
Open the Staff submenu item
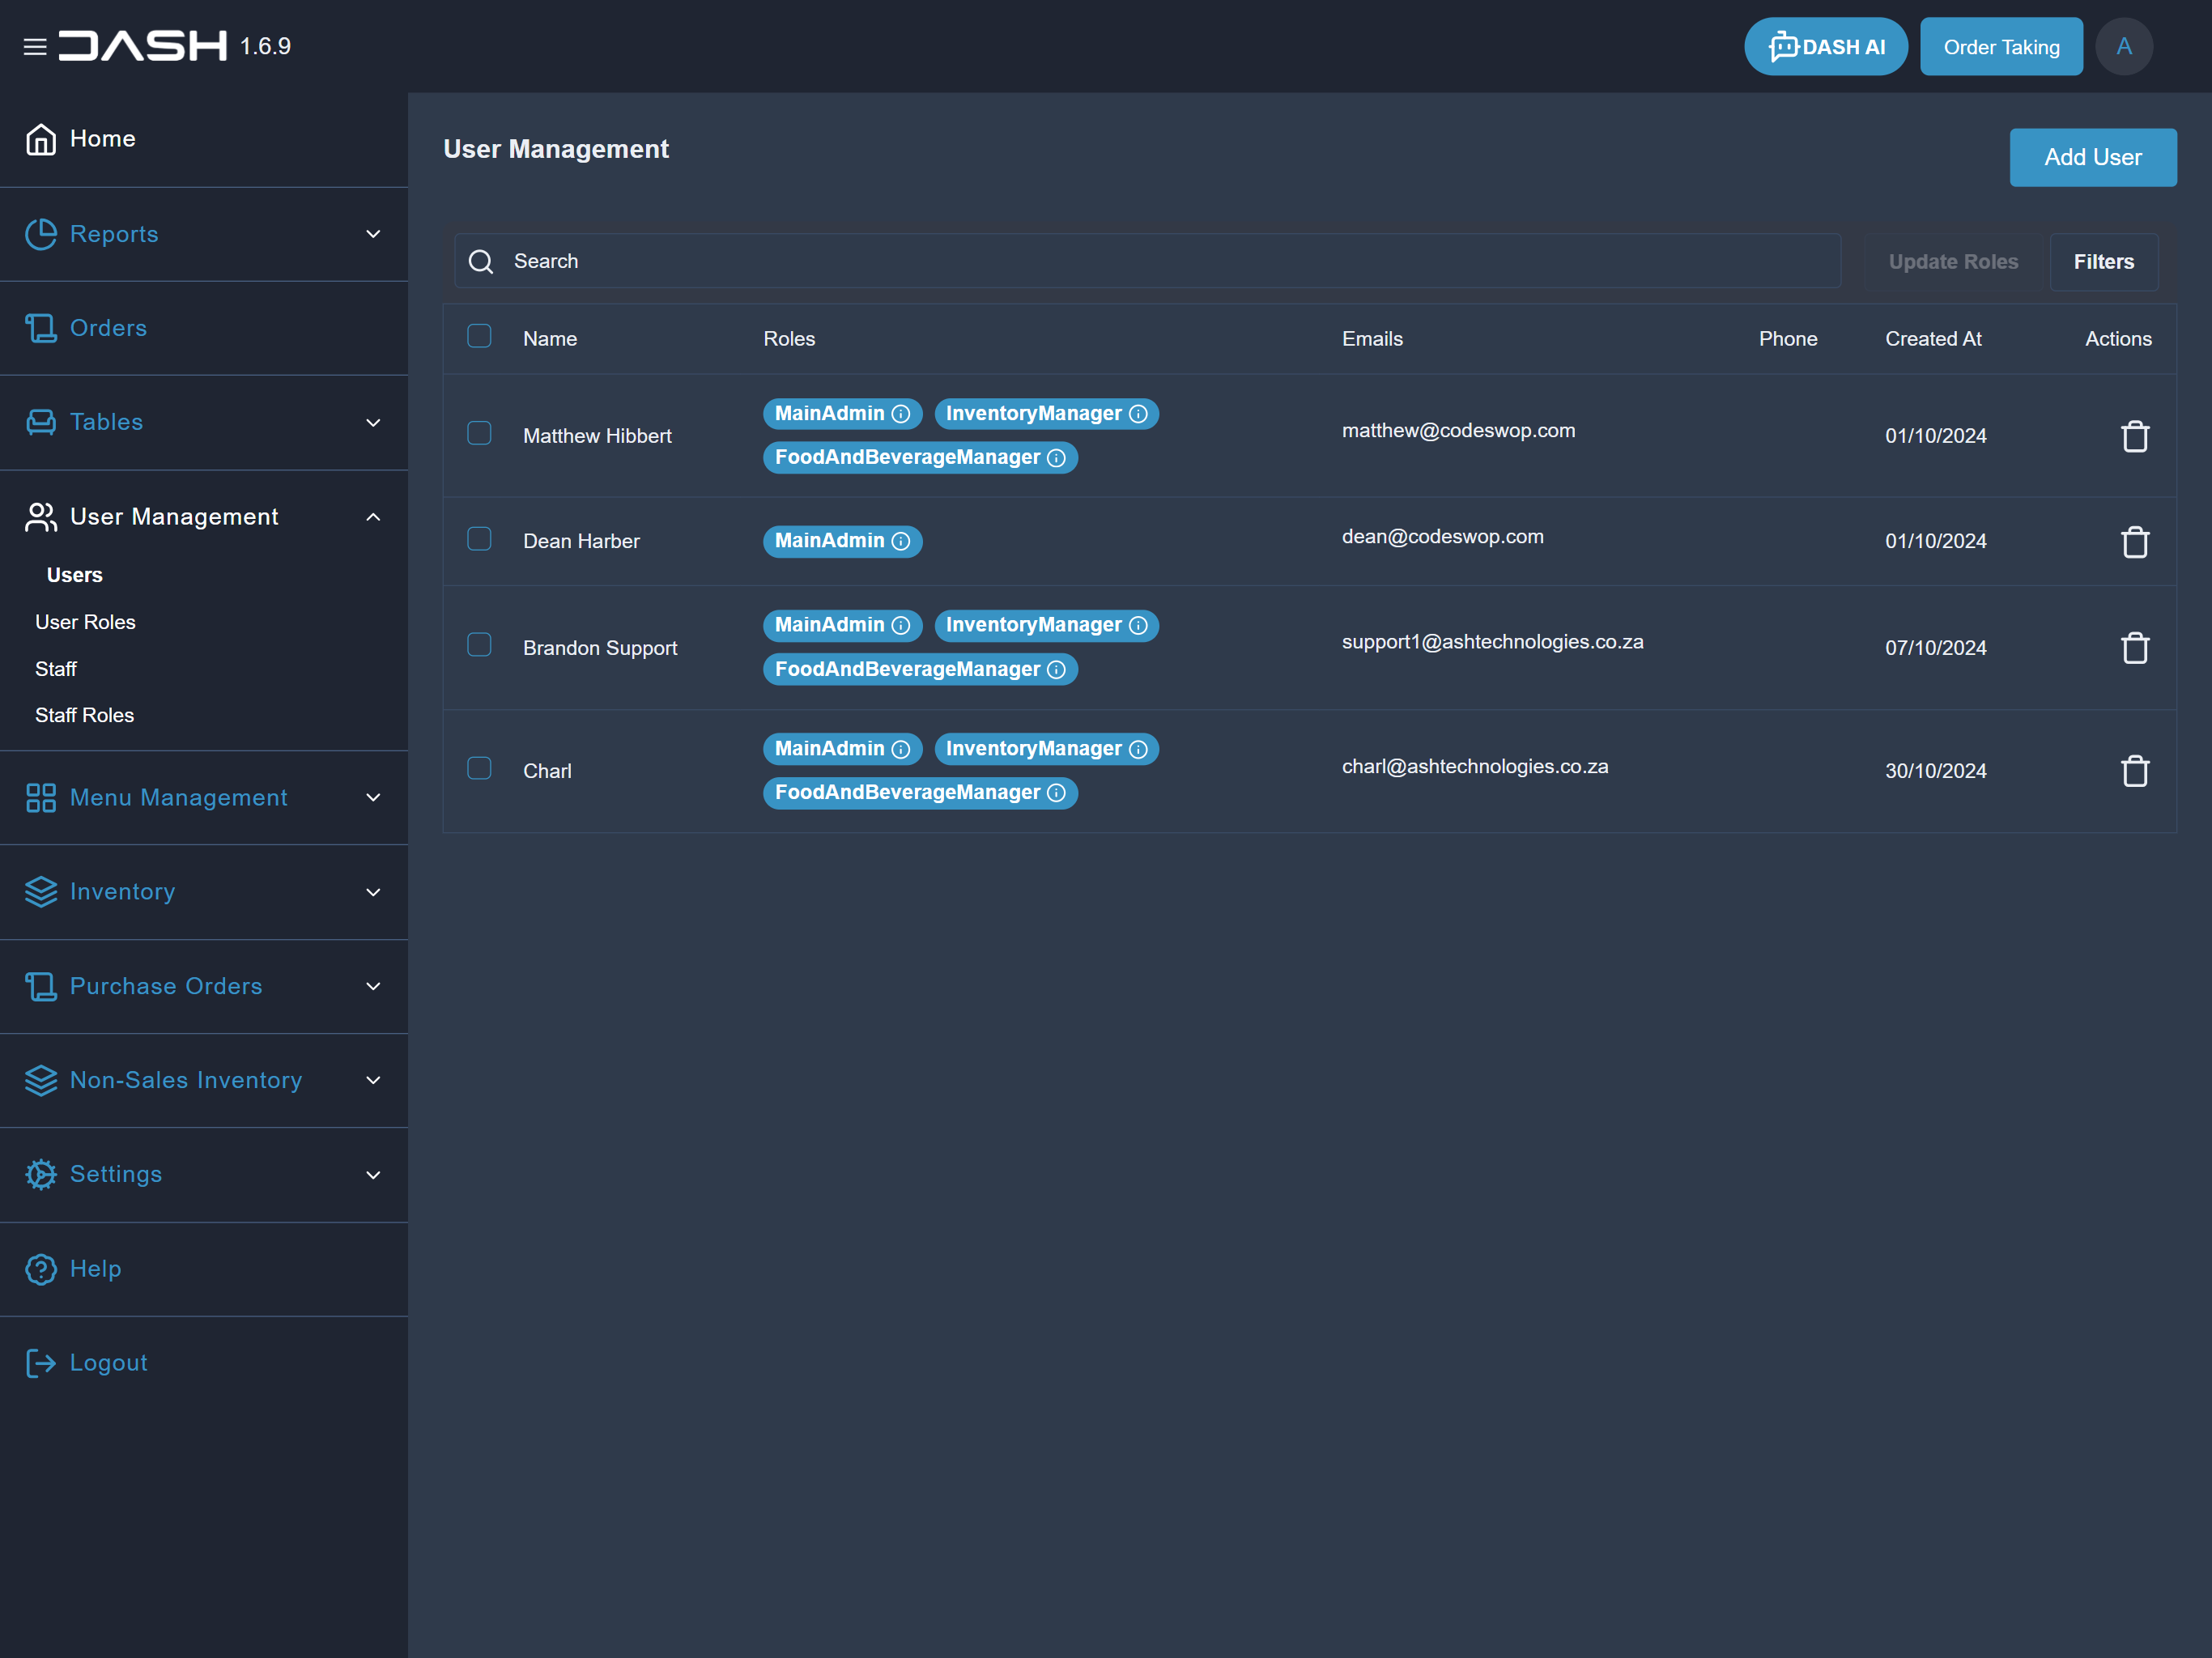tap(56, 669)
